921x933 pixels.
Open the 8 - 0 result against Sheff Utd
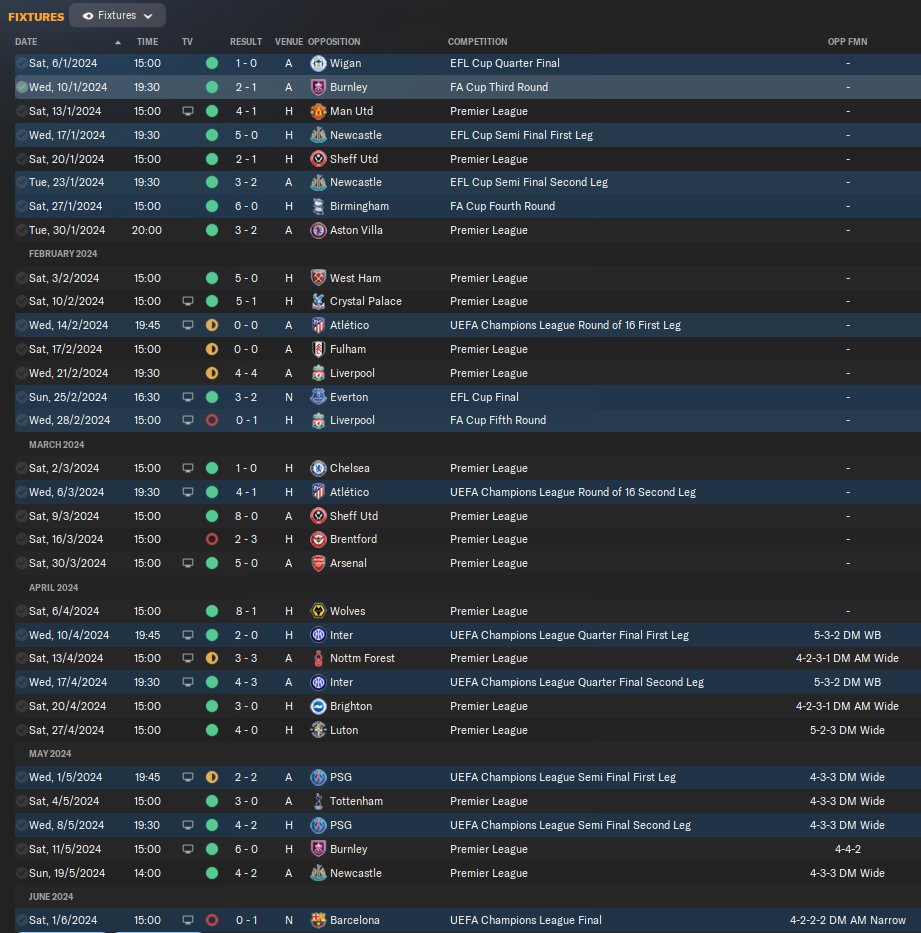(x=246, y=516)
